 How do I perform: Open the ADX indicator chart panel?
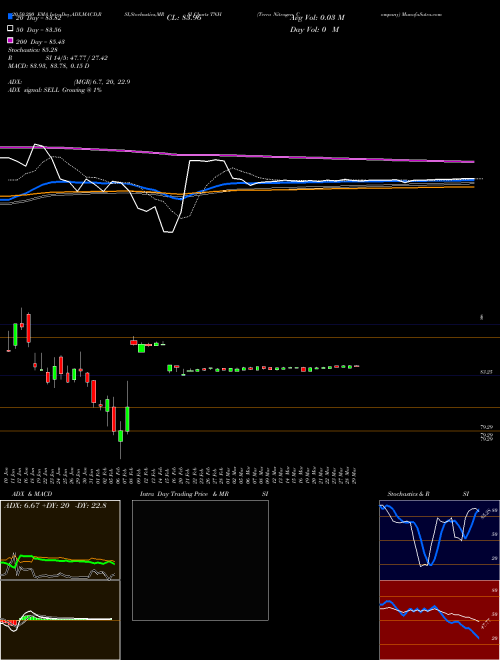click(x=60, y=540)
